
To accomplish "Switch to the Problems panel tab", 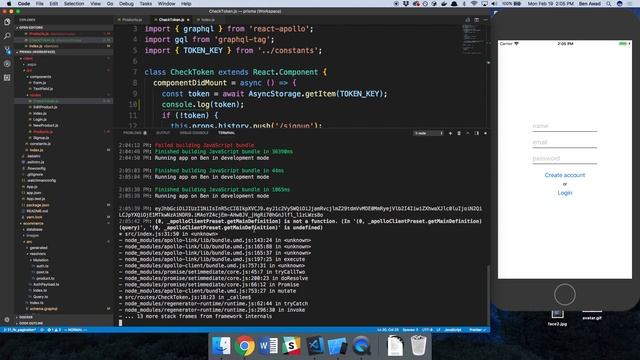I will click(x=134, y=133).
